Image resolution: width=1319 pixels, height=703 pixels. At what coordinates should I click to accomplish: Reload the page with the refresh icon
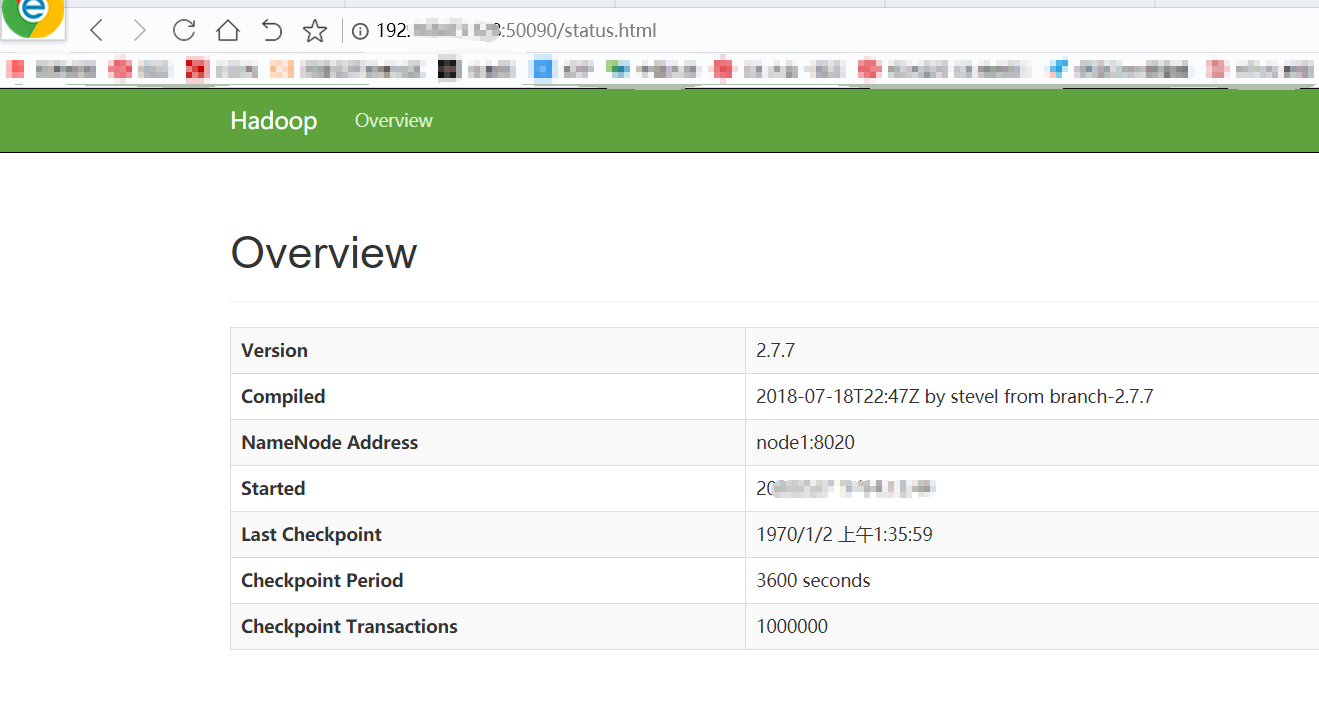pyautogui.click(x=183, y=31)
